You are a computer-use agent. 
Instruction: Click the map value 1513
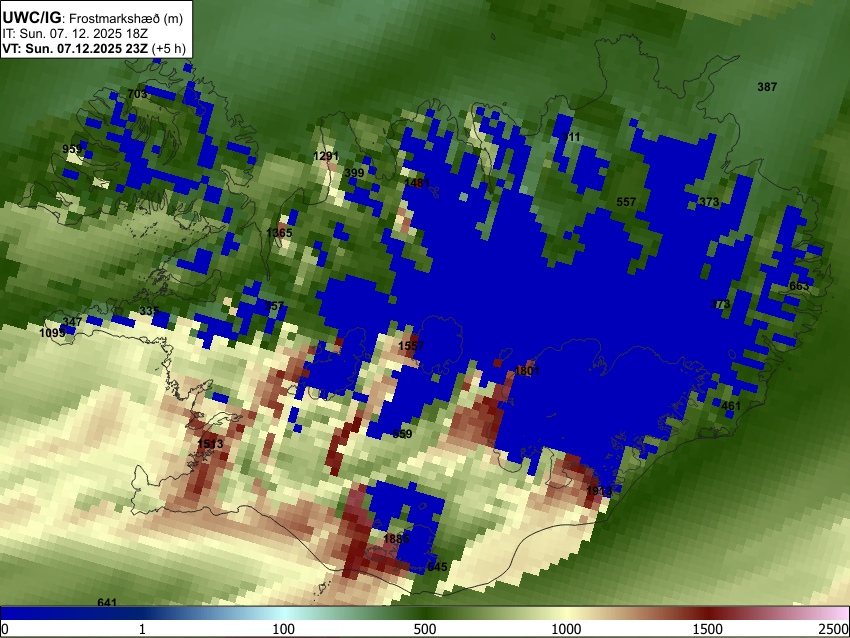[210, 444]
